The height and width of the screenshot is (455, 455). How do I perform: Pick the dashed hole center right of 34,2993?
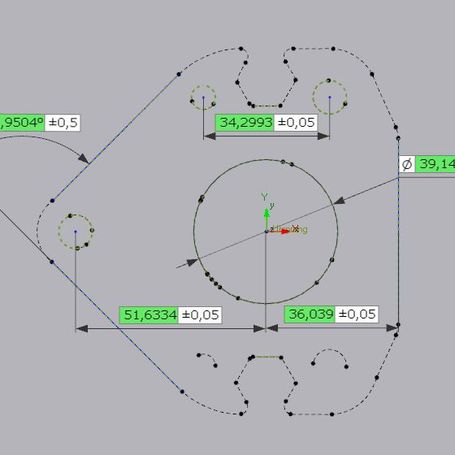tap(330, 97)
